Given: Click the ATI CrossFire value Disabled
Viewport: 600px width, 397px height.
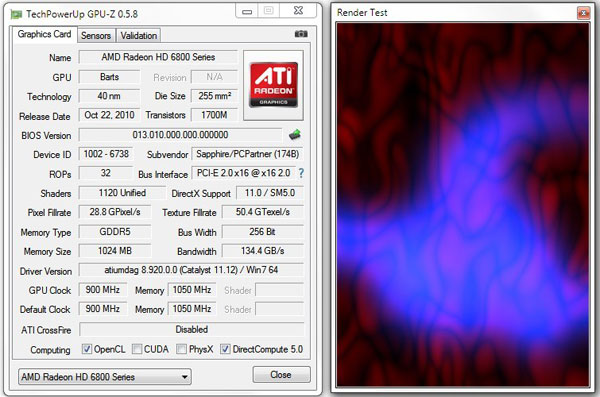Looking at the screenshot, I should pyautogui.click(x=191, y=329).
